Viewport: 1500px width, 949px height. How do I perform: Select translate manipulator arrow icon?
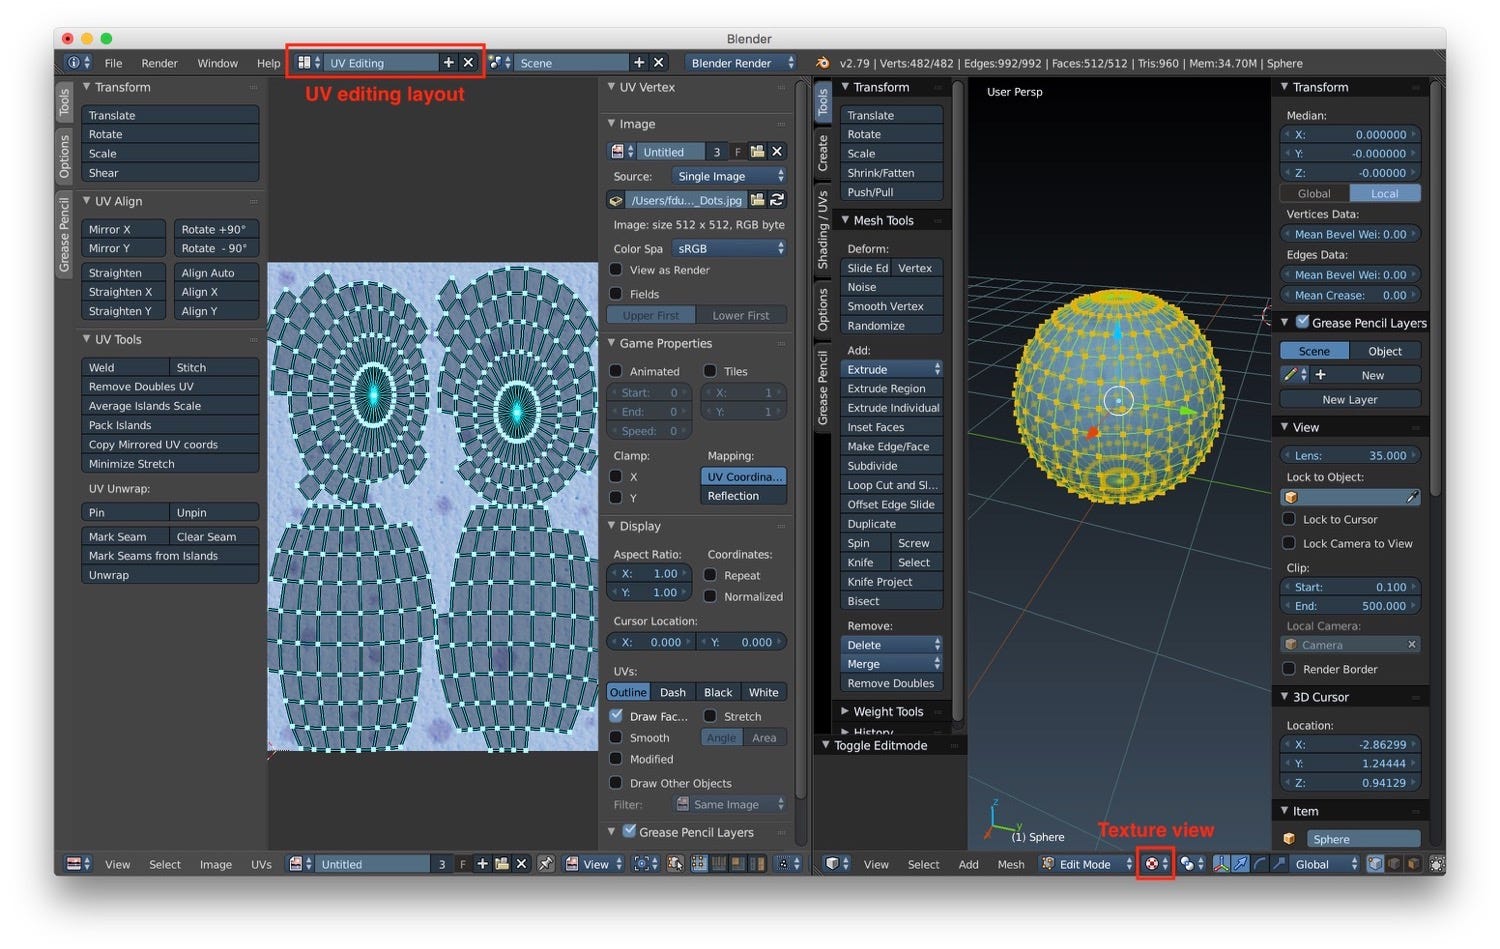click(x=1240, y=864)
